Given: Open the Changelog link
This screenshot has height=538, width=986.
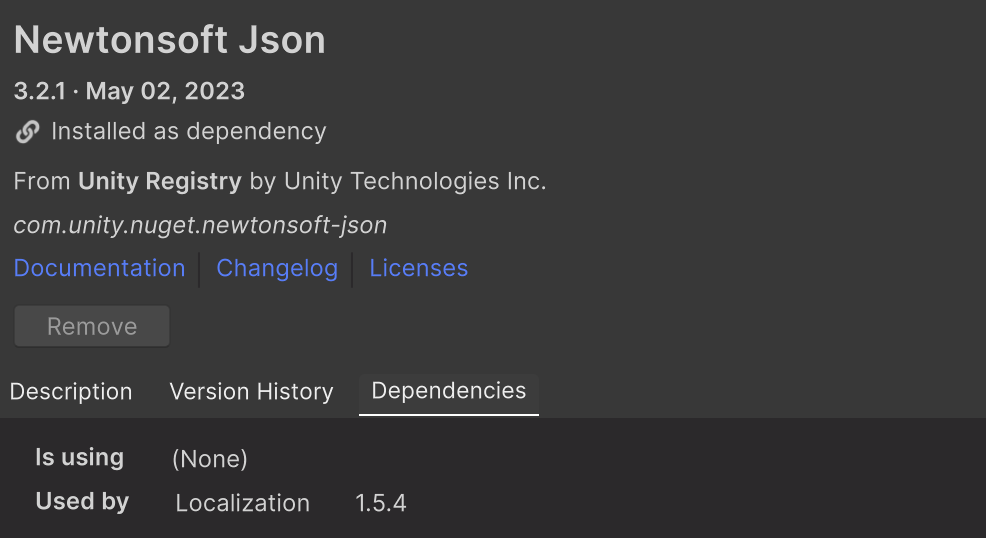Looking at the screenshot, I should 277,268.
